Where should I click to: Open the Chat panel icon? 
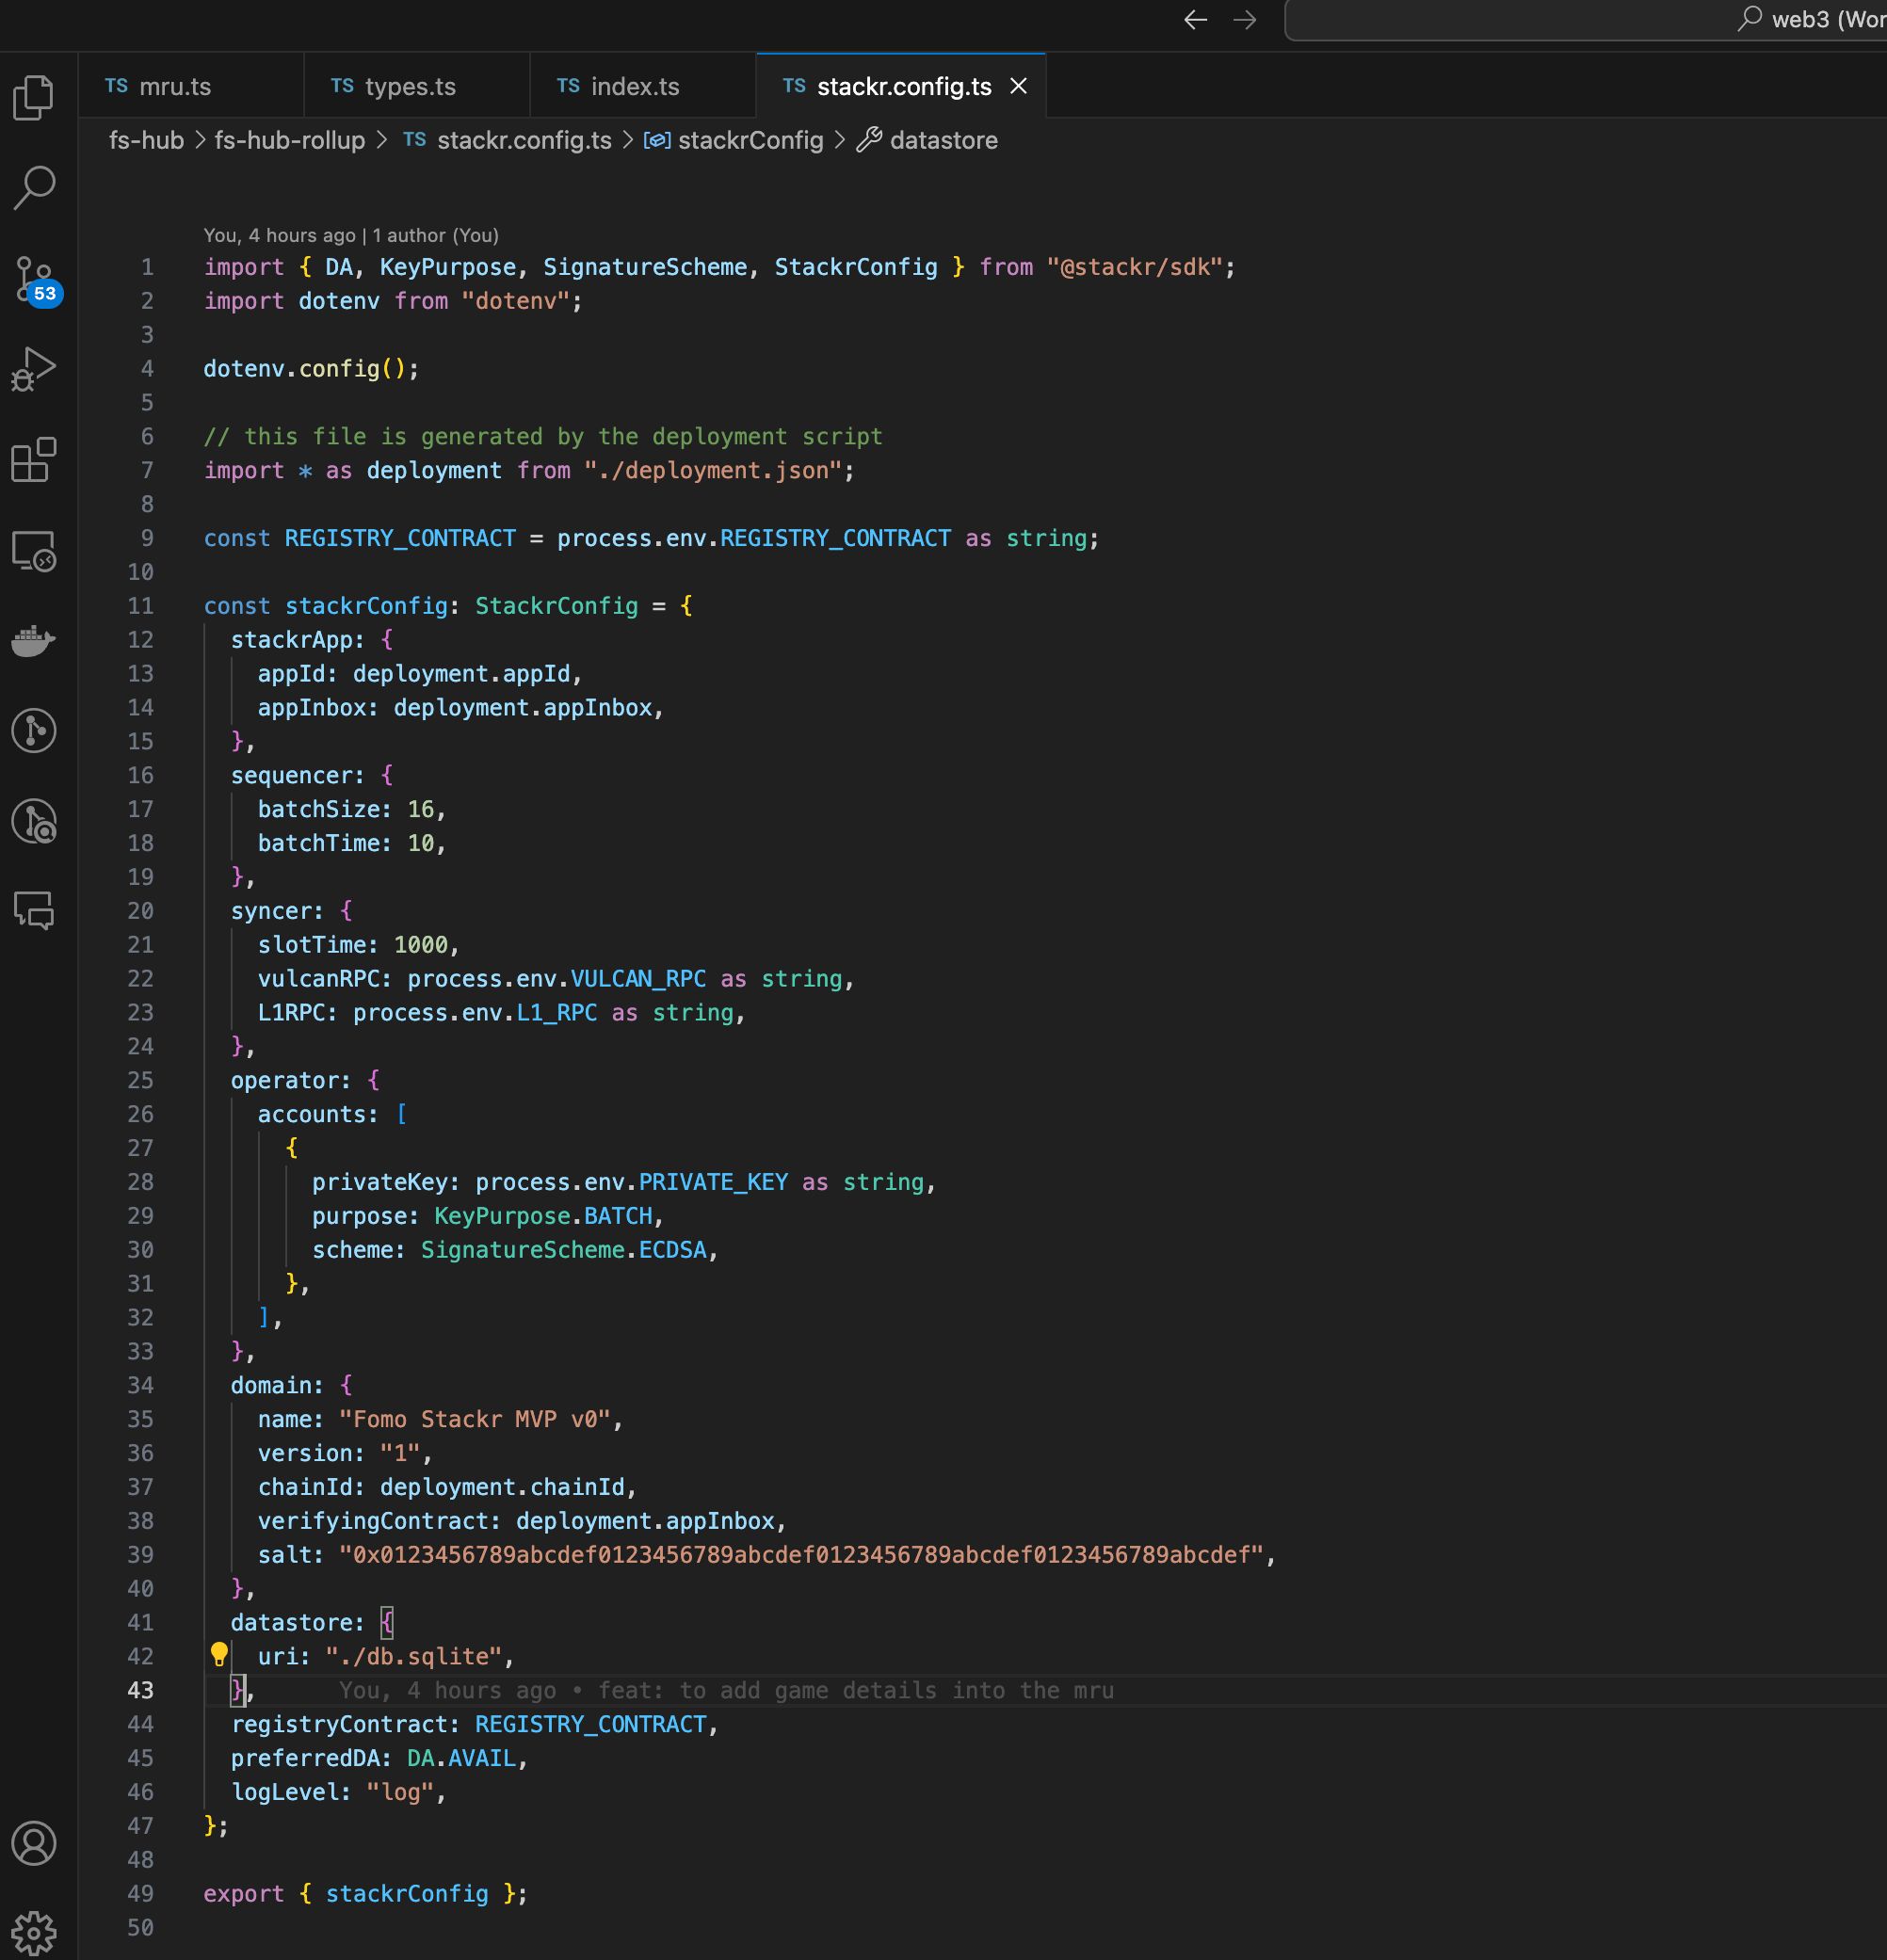[x=34, y=911]
